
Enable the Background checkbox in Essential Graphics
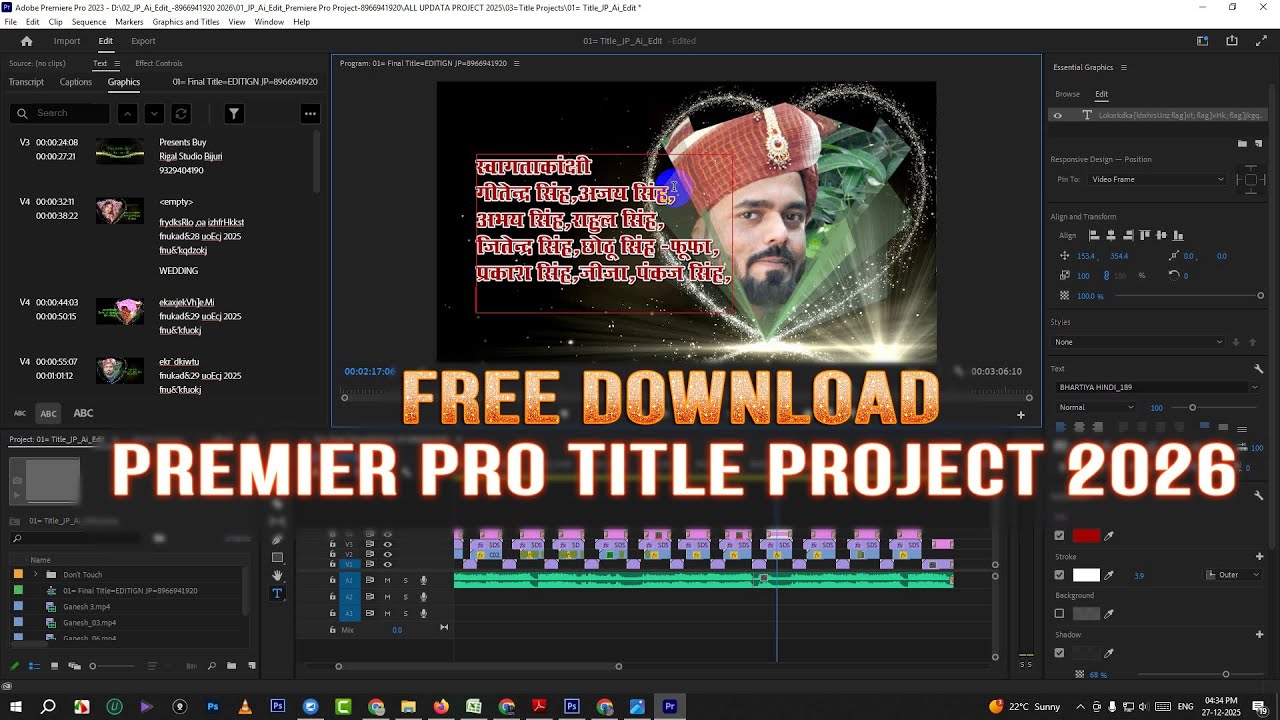1059,613
